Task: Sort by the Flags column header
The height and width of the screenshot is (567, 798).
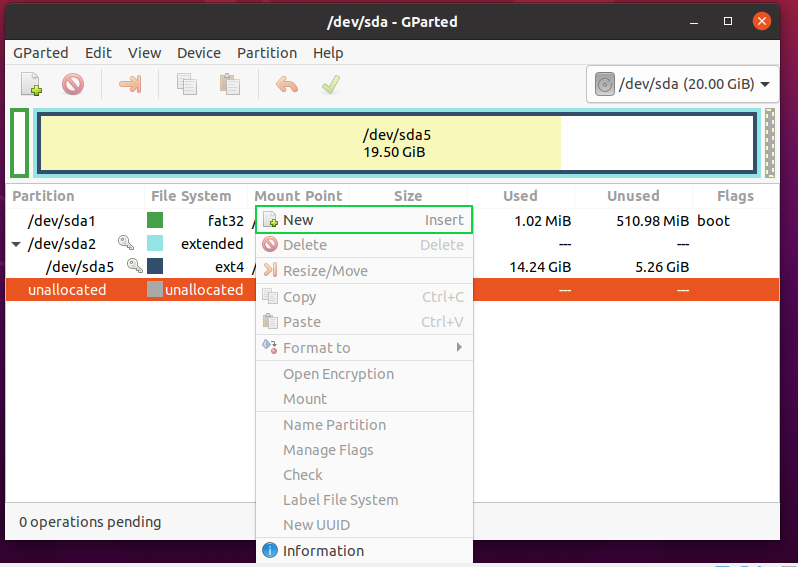Action: tap(735, 196)
